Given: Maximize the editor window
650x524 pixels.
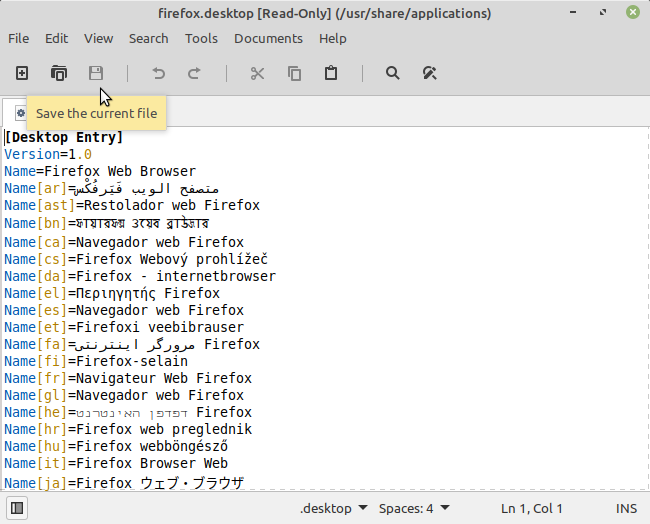Looking at the screenshot, I should click(603, 12).
